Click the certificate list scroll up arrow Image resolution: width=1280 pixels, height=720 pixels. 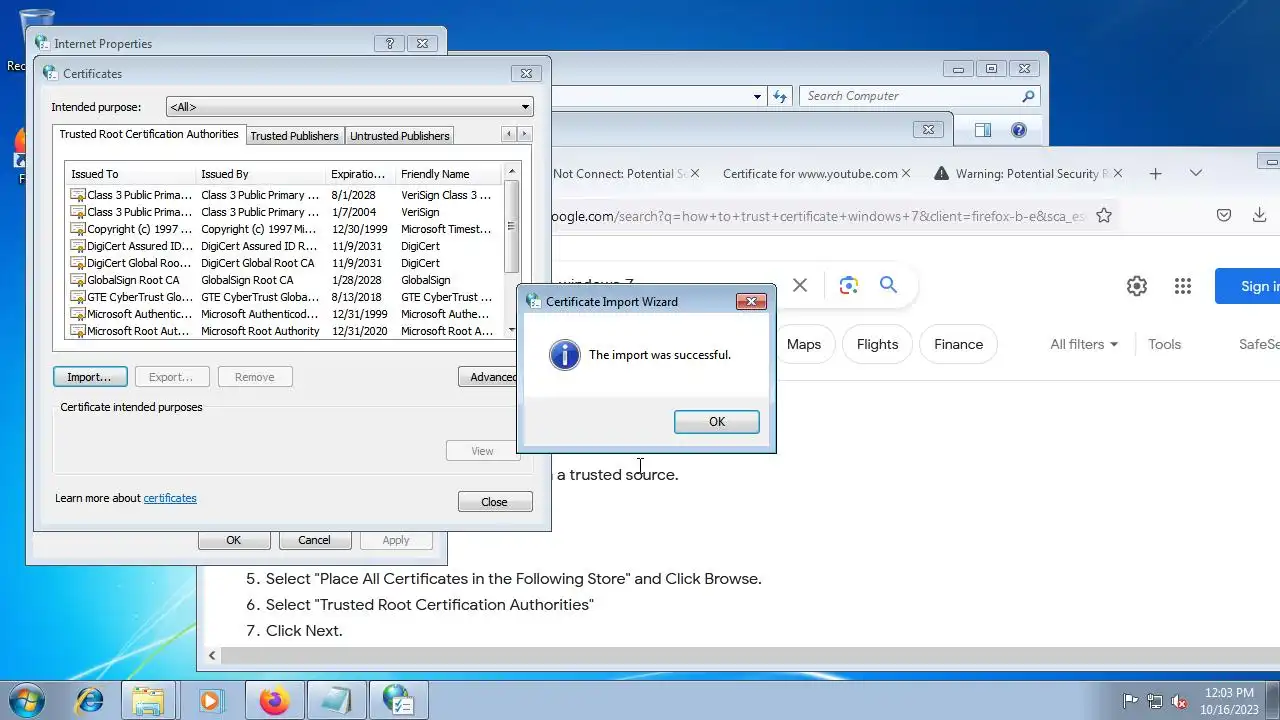tap(512, 172)
